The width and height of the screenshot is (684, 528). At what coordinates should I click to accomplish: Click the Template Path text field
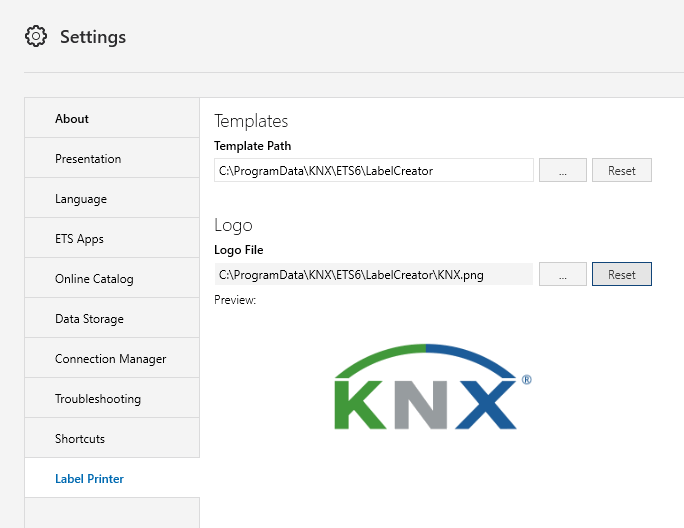point(373,170)
